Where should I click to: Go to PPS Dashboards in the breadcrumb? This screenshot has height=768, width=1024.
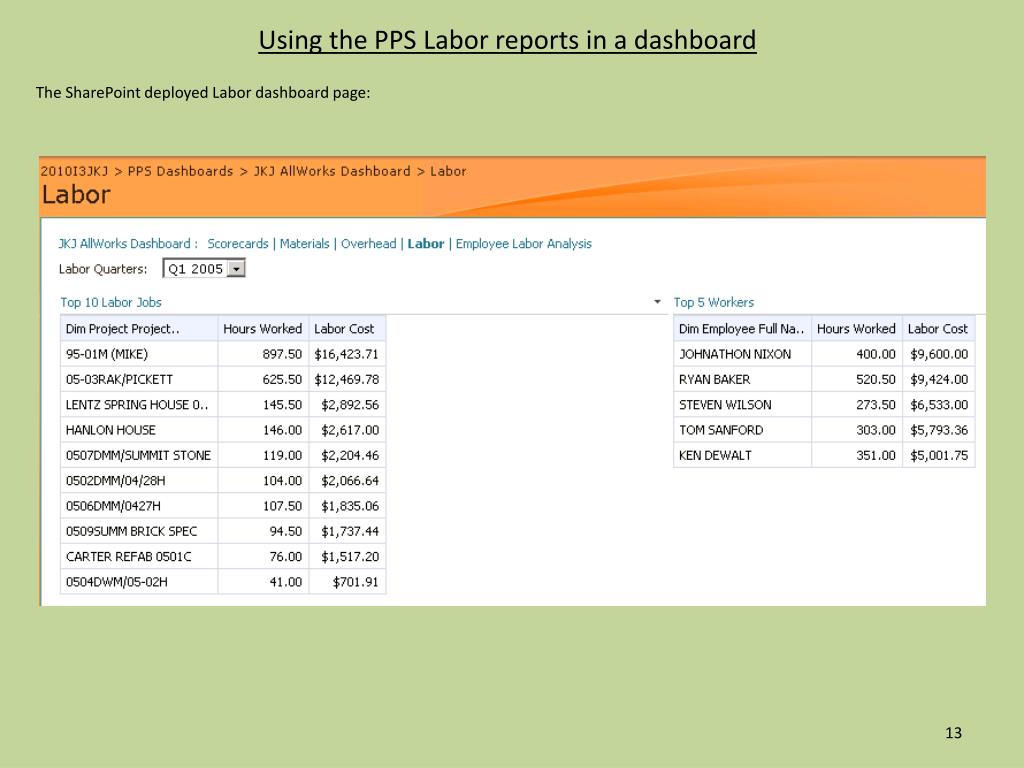[180, 171]
